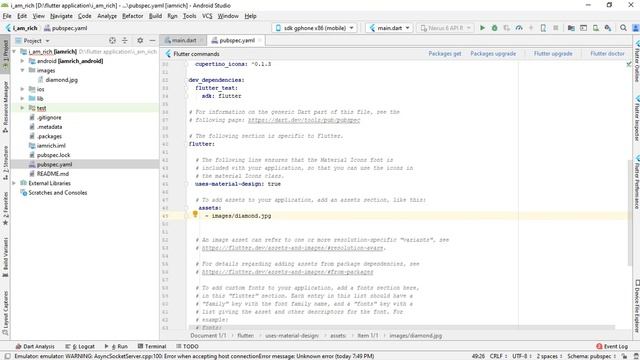The height and width of the screenshot is (360, 640).
Task: Open the Project view selector dropdown
Action: click(32, 40)
